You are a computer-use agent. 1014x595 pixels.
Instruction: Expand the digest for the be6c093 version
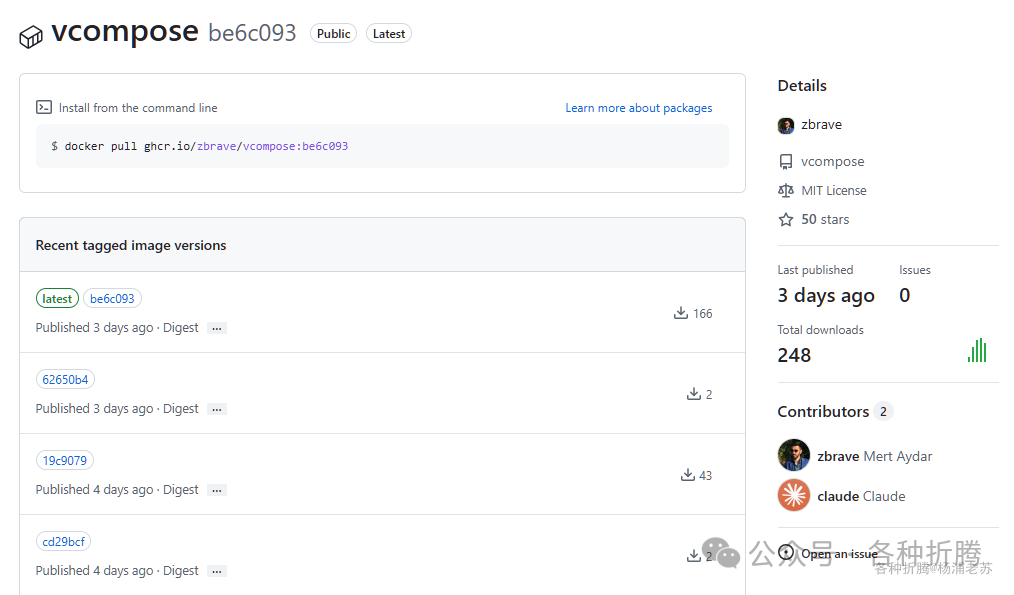pos(217,328)
